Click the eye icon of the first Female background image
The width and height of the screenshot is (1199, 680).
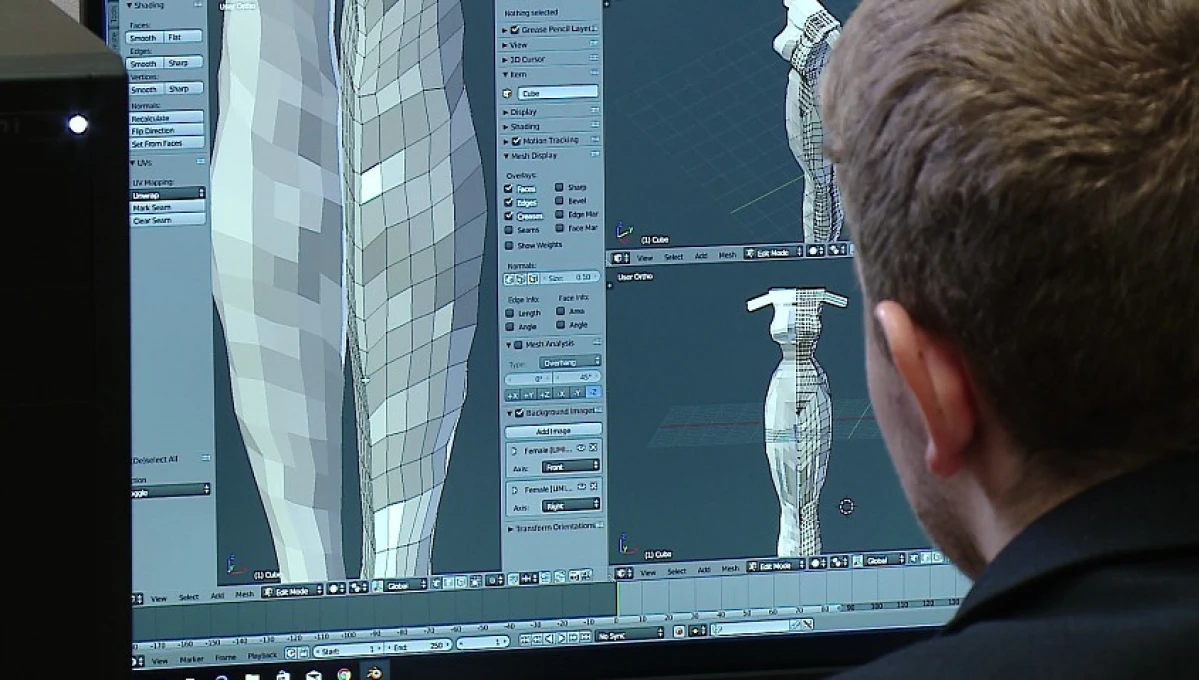click(580, 448)
